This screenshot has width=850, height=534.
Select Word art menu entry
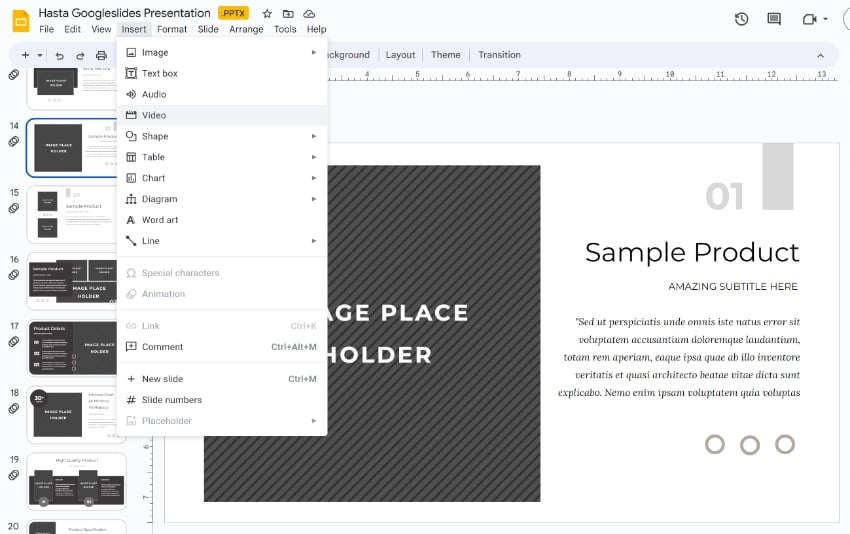coord(160,220)
